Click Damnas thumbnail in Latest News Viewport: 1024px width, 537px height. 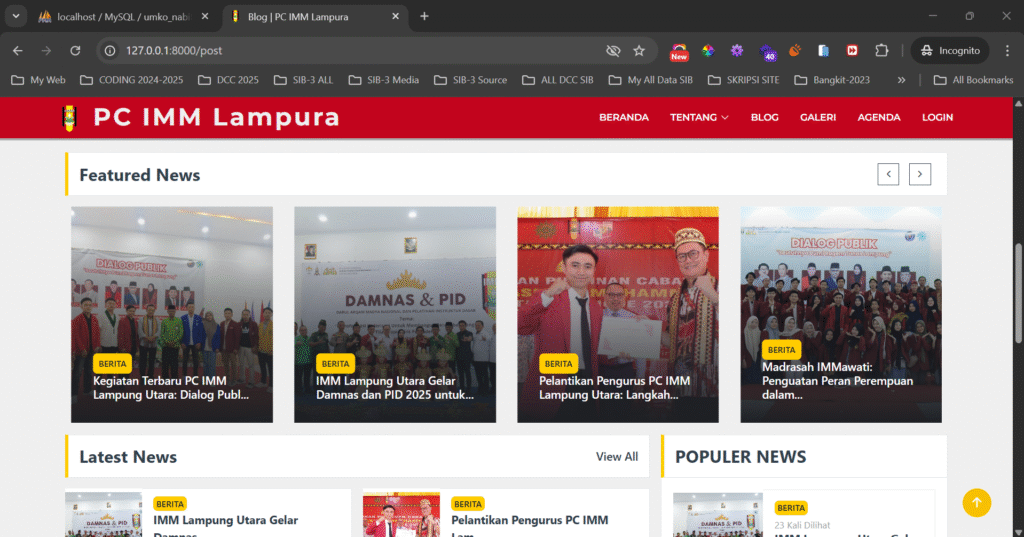click(x=103, y=514)
